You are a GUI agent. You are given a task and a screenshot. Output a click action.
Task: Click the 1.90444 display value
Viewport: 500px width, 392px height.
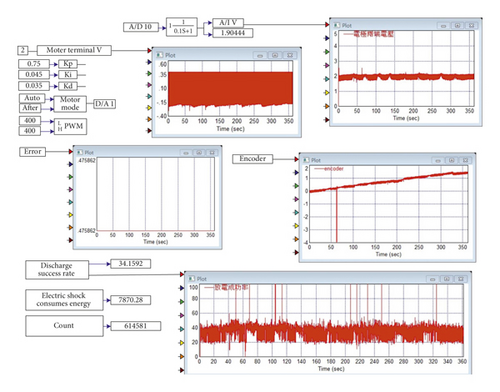[233, 33]
